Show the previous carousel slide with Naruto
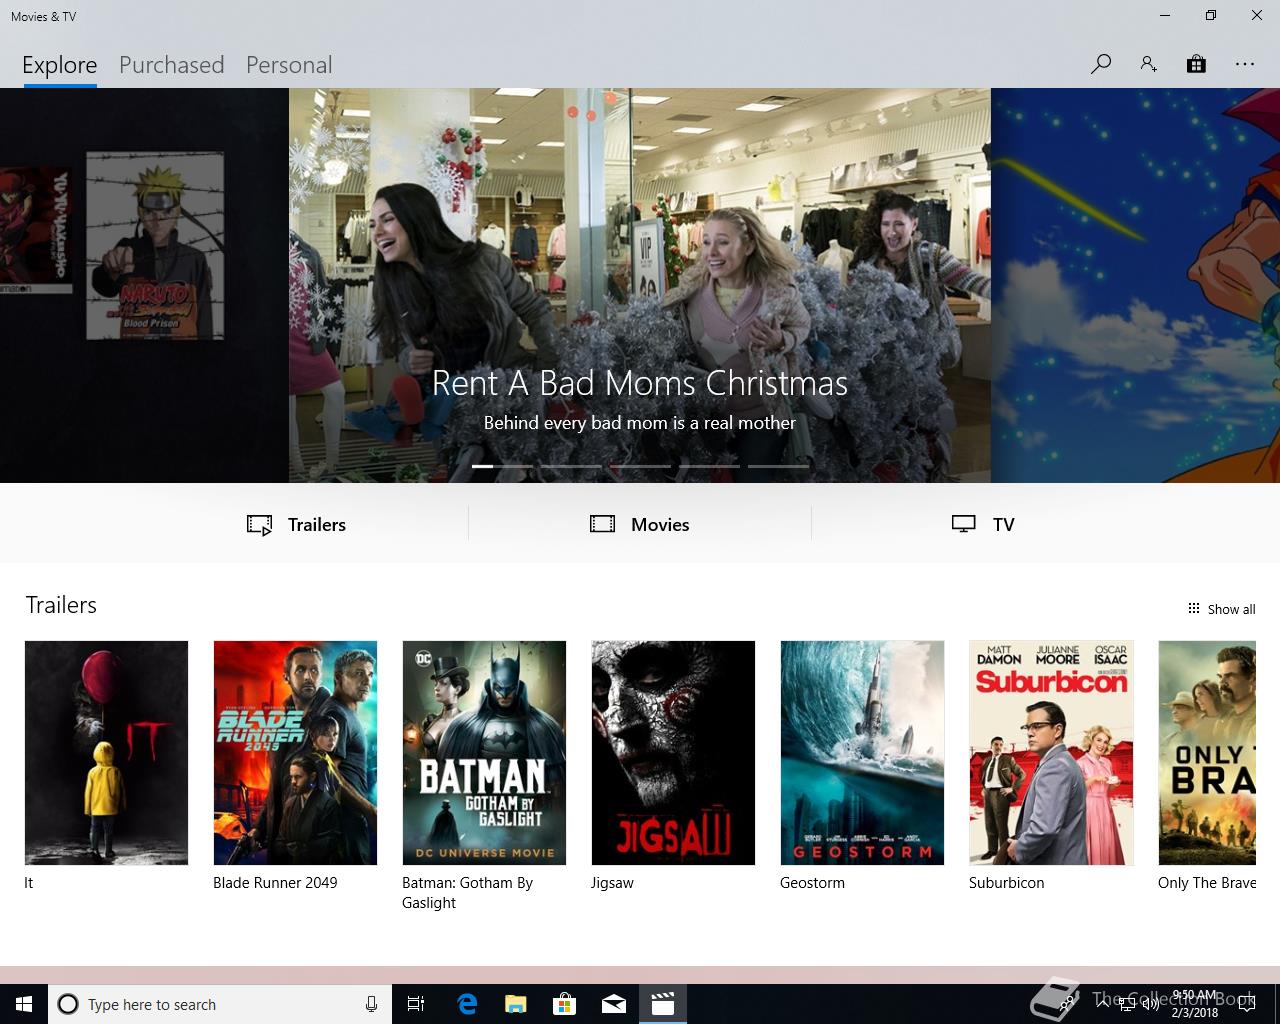 tap(144, 285)
